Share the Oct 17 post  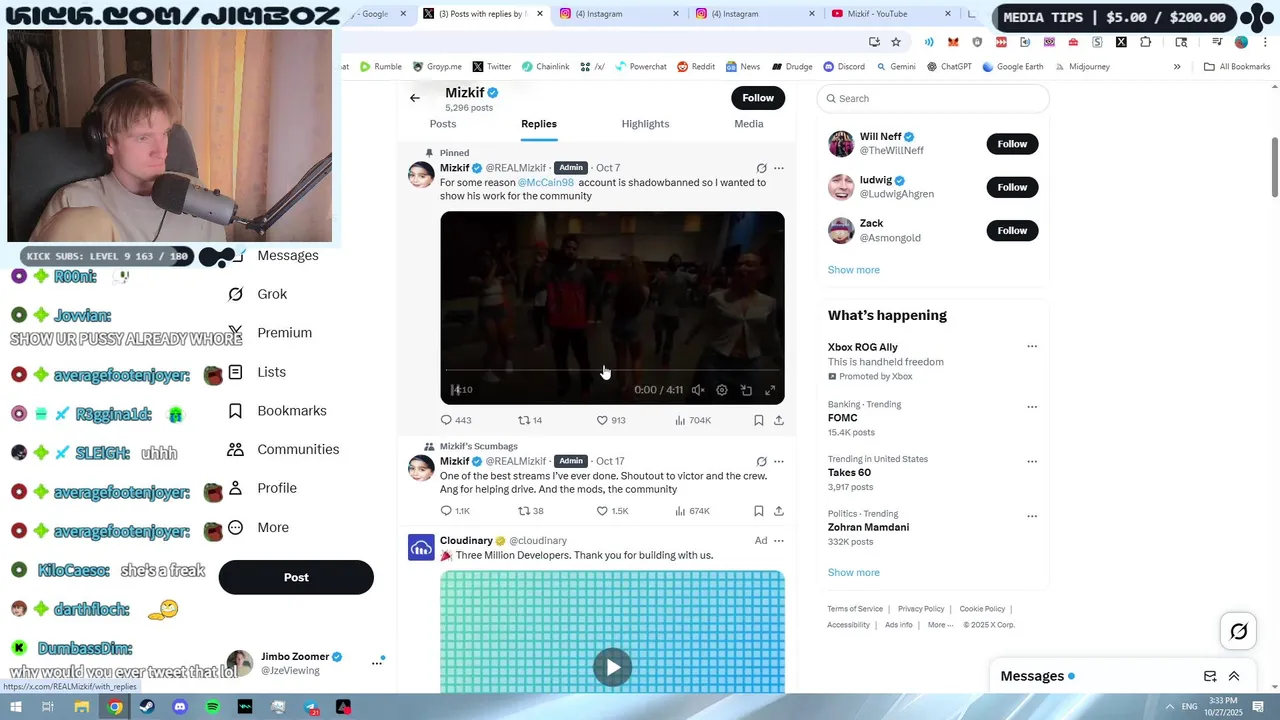click(x=779, y=511)
